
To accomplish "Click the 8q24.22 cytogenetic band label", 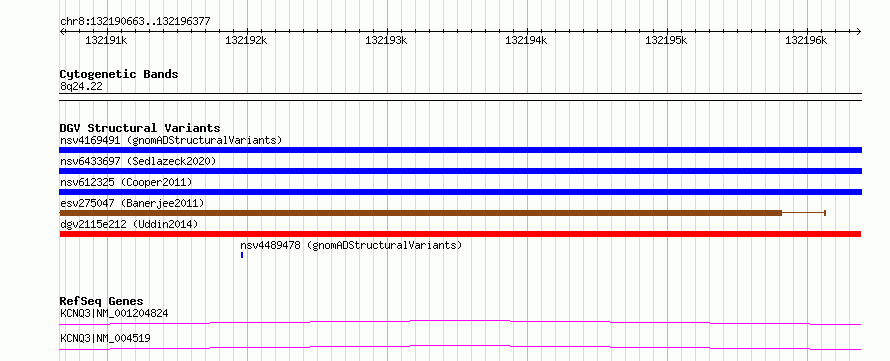I will [x=81, y=86].
